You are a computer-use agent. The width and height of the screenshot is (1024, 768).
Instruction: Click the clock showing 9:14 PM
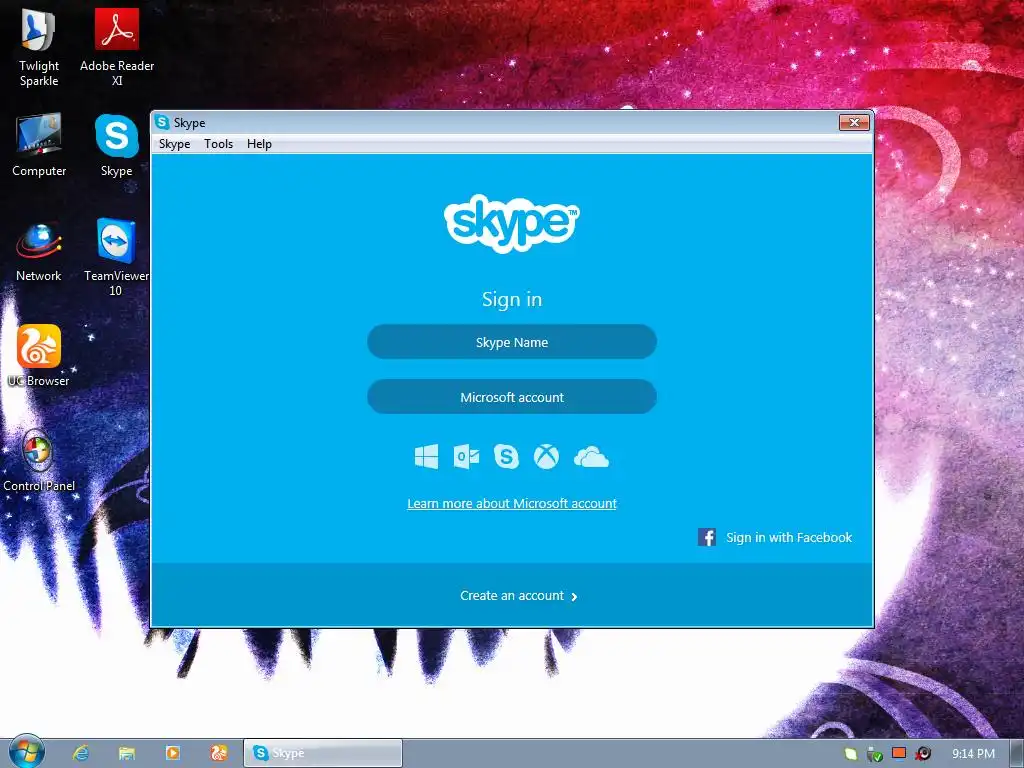tap(973, 754)
